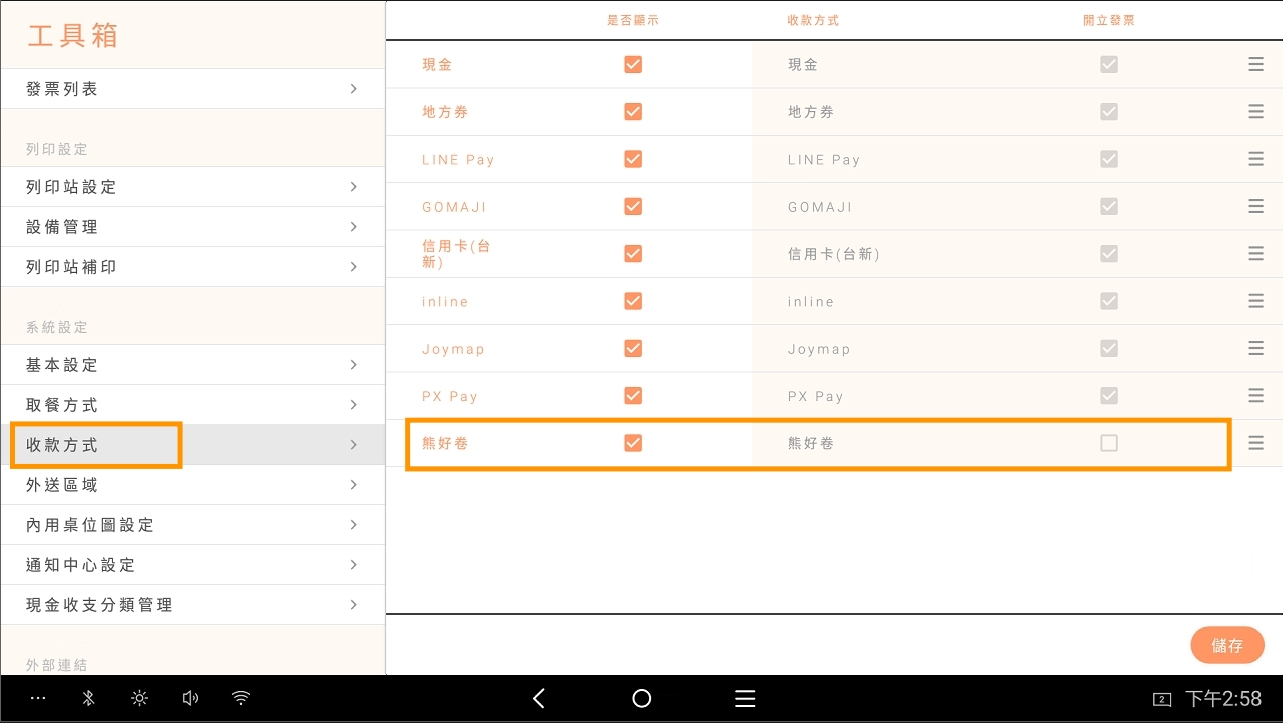
Task: Tap the Wi-Fi icon in system bar
Action: pyautogui.click(x=241, y=699)
